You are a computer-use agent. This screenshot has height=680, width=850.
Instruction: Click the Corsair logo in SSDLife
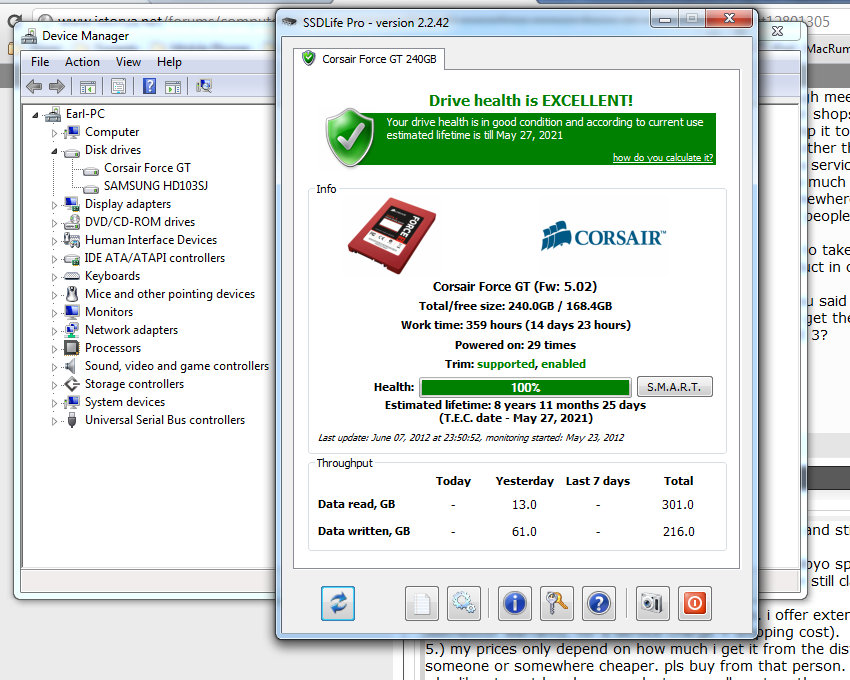coord(603,236)
